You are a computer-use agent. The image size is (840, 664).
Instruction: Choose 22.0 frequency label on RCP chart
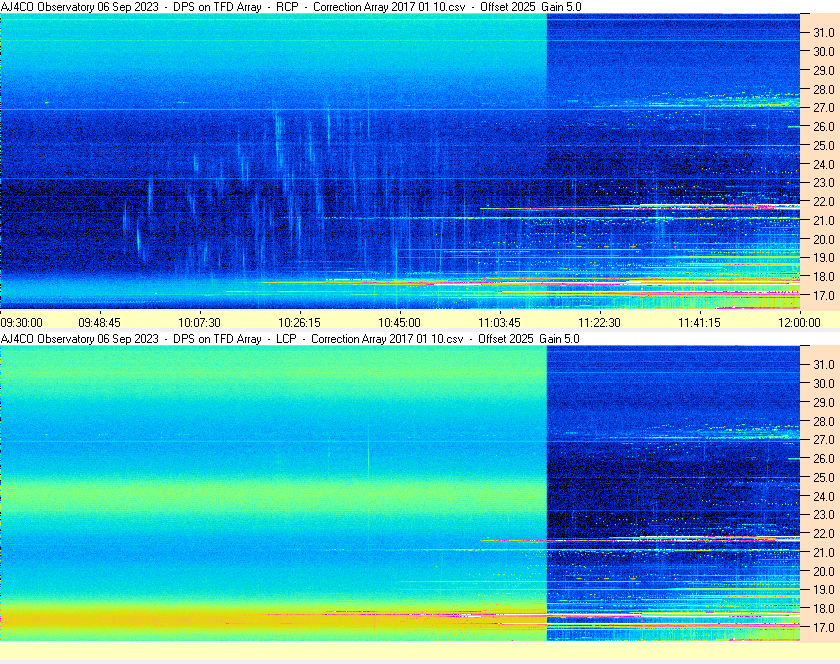(x=824, y=202)
